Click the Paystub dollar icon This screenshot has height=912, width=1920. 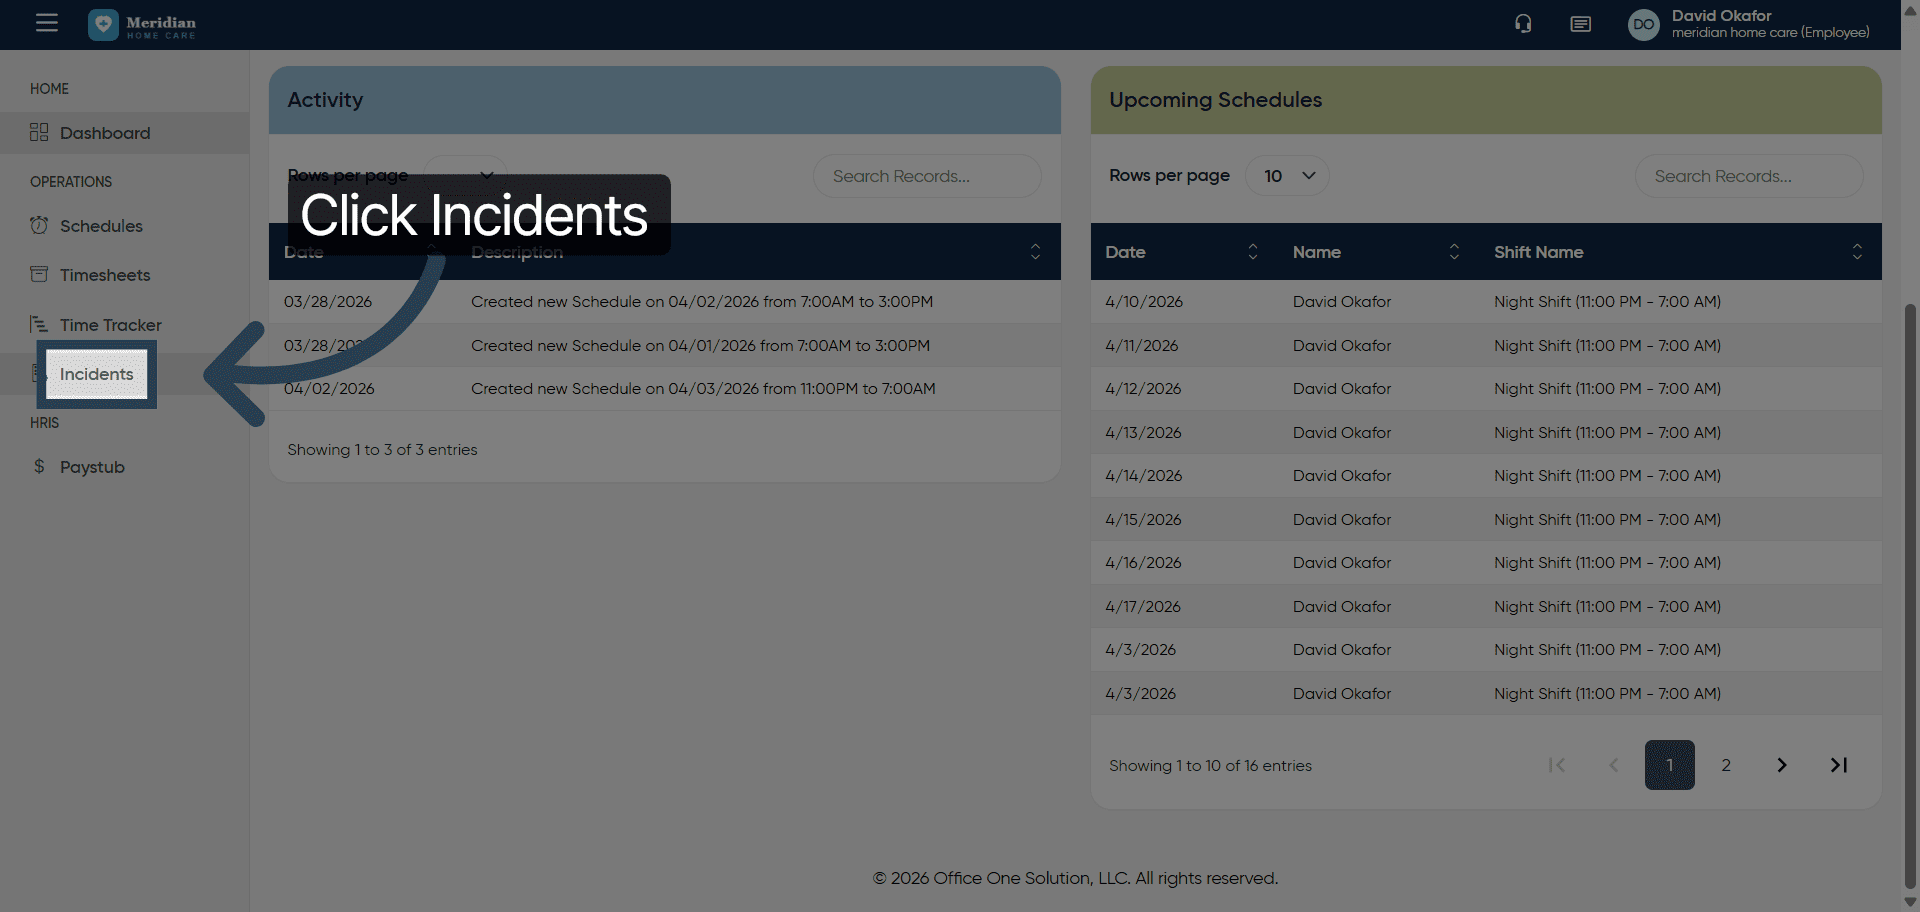click(39, 466)
